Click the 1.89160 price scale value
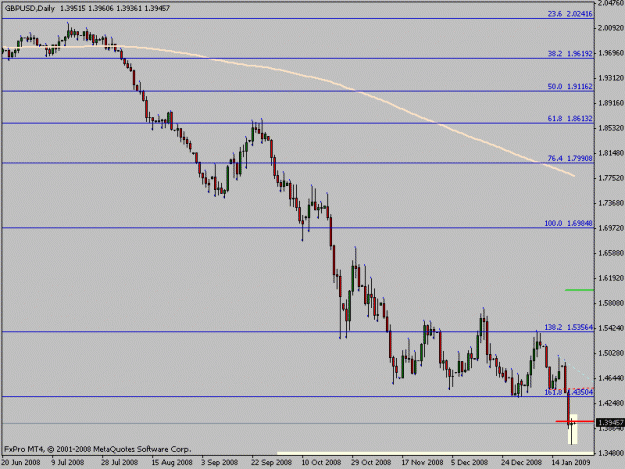The image size is (625, 469). tap(611, 103)
